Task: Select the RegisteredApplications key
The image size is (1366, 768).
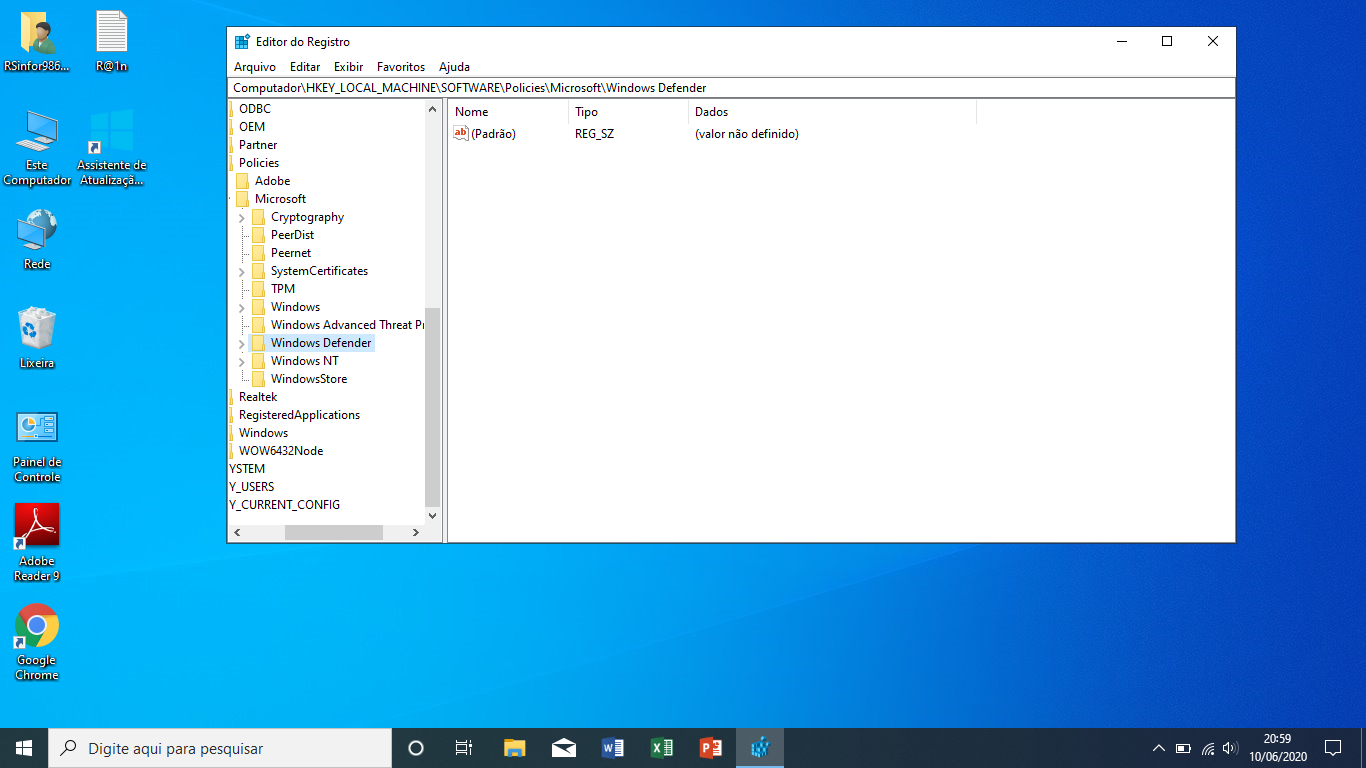Action: [x=299, y=415]
